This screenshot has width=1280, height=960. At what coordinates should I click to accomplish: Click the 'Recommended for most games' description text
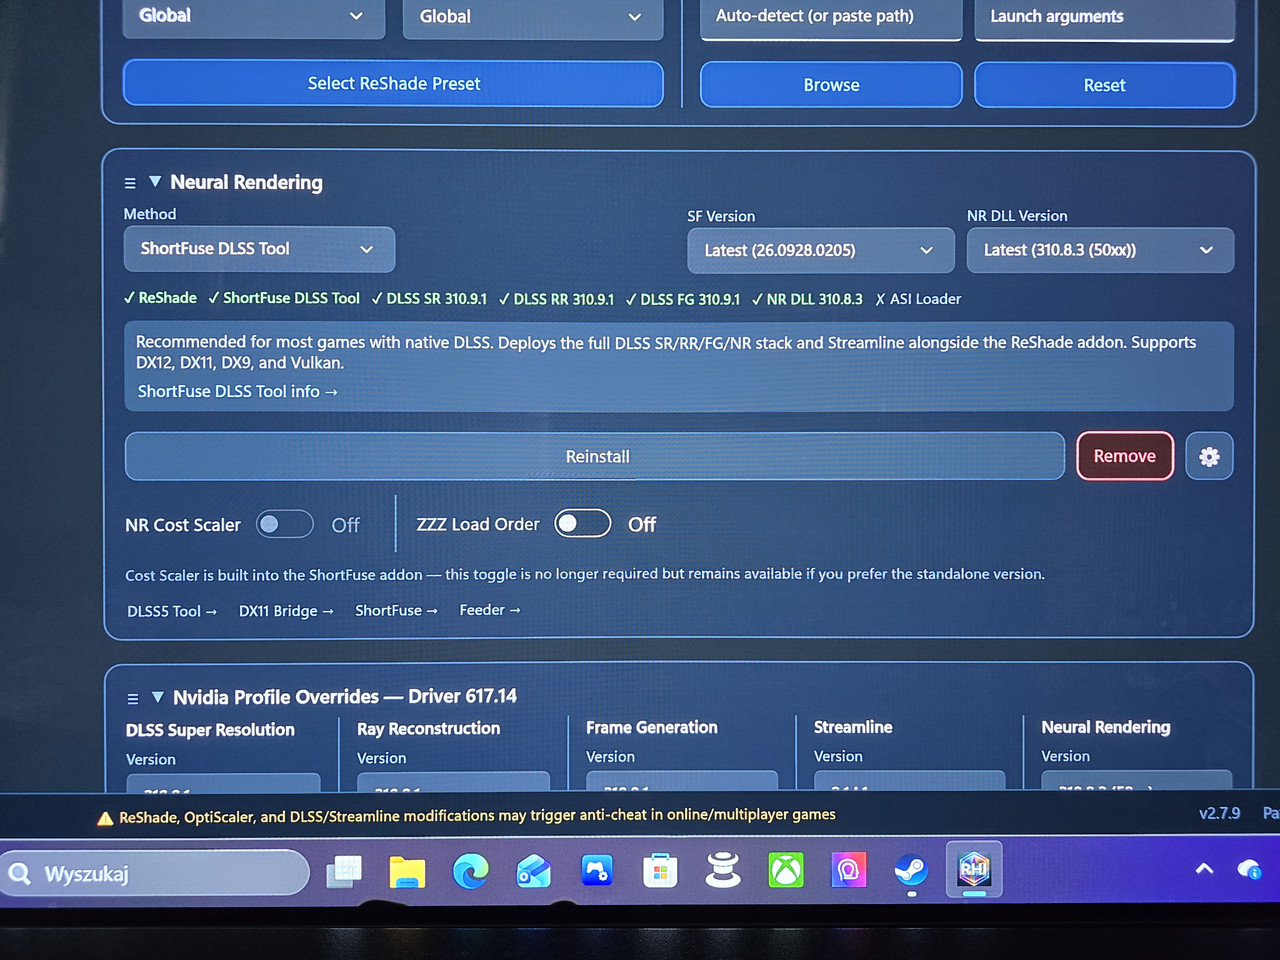tap(666, 352)
